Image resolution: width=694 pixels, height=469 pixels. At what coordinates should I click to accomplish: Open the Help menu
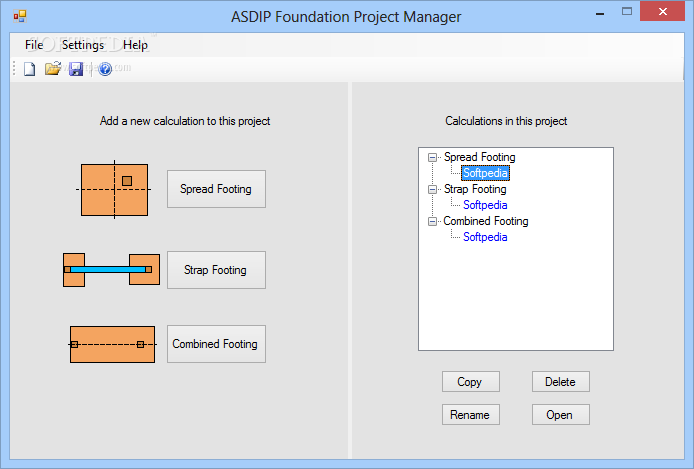pos(135,45)
